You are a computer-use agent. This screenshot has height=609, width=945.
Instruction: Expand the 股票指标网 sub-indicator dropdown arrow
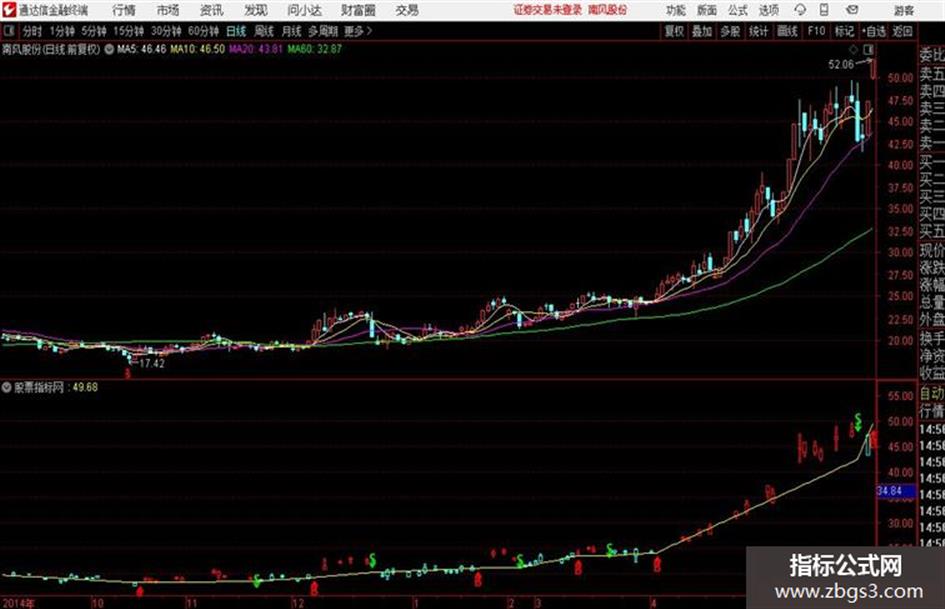7,387
